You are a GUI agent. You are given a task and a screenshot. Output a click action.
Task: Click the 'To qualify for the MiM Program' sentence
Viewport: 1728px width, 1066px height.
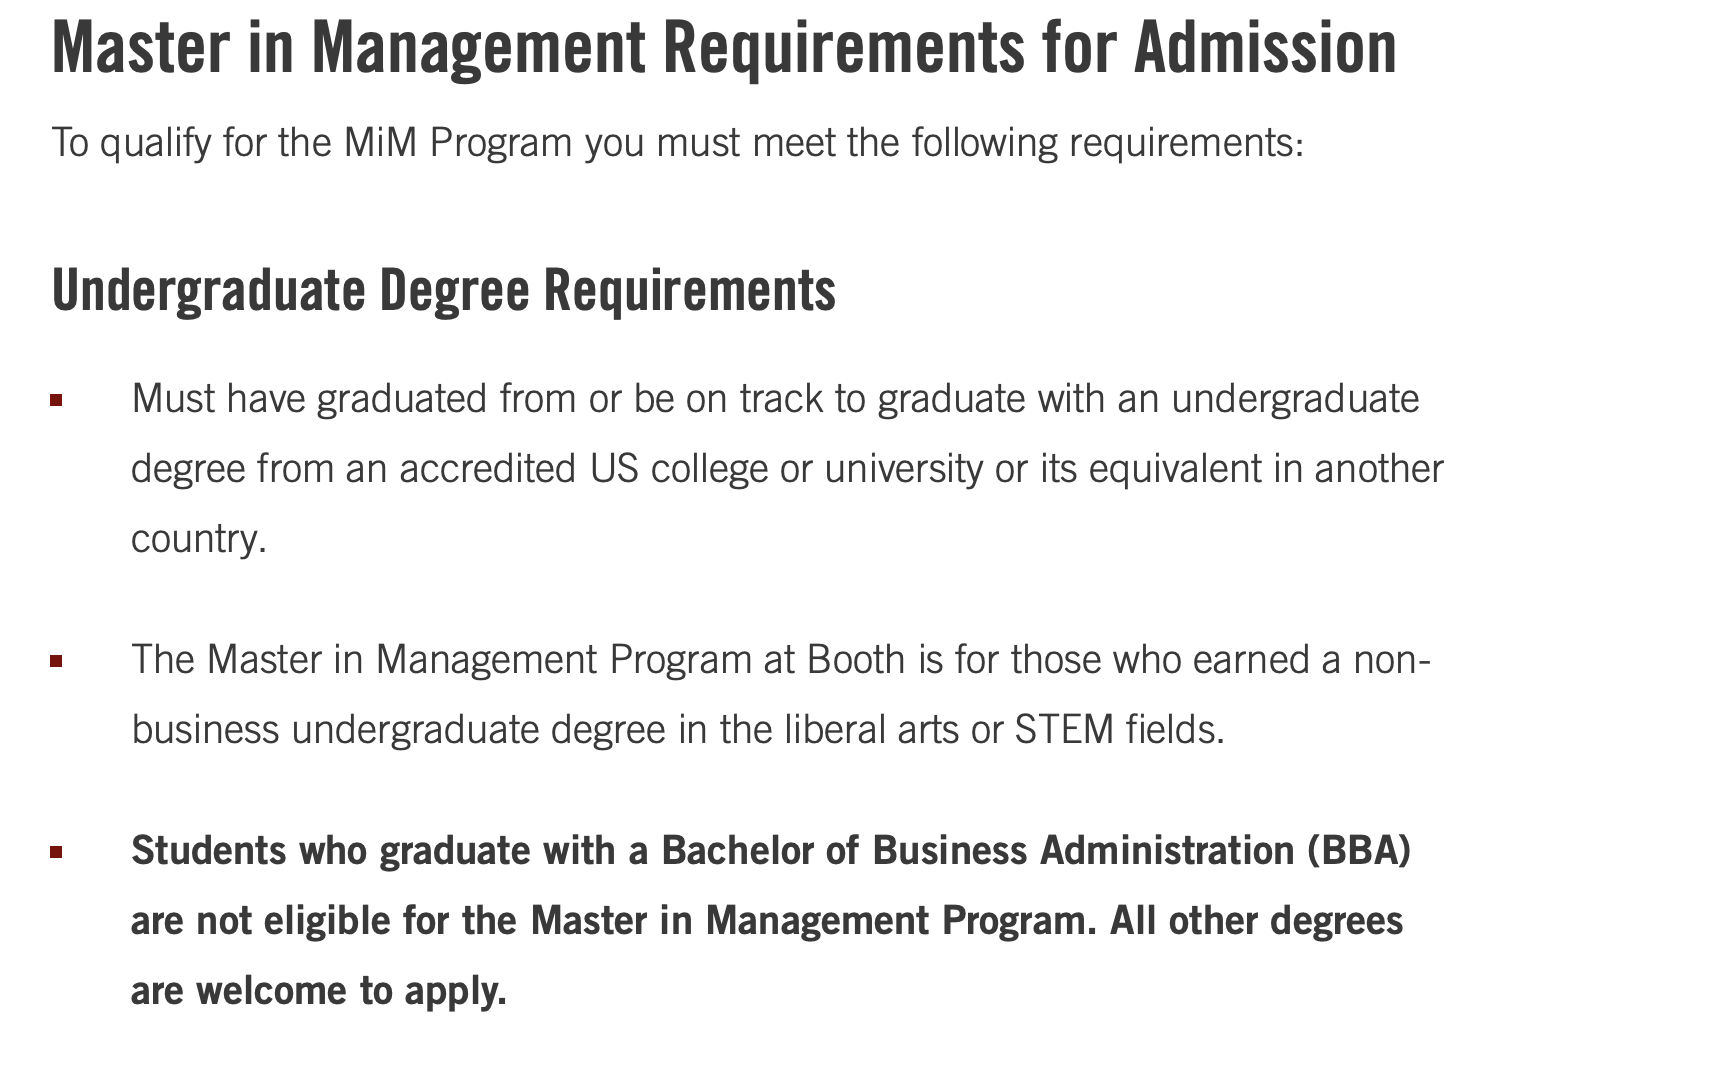(678, 142)
